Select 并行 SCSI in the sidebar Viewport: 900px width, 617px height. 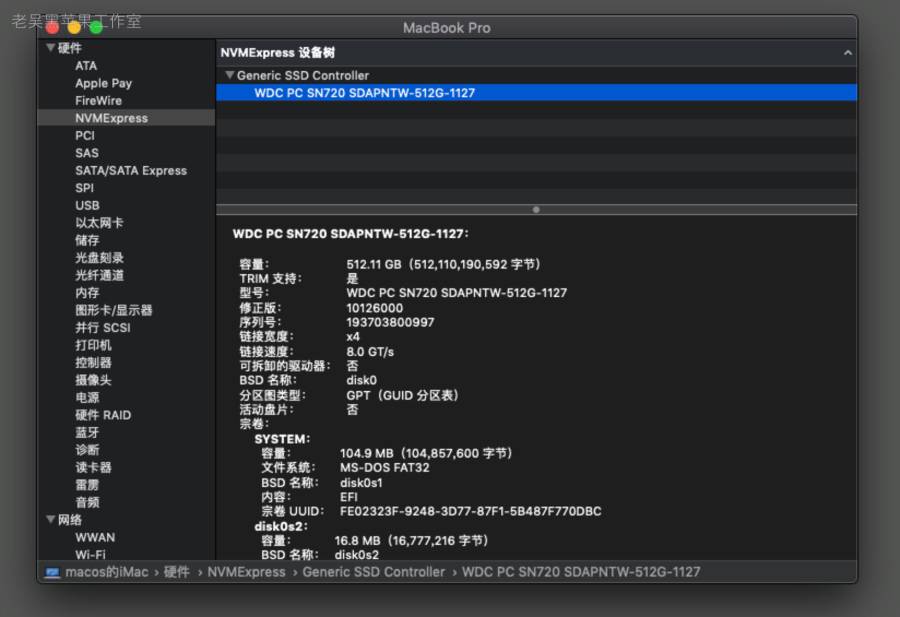pyautogui.click(x=103, y=327)
